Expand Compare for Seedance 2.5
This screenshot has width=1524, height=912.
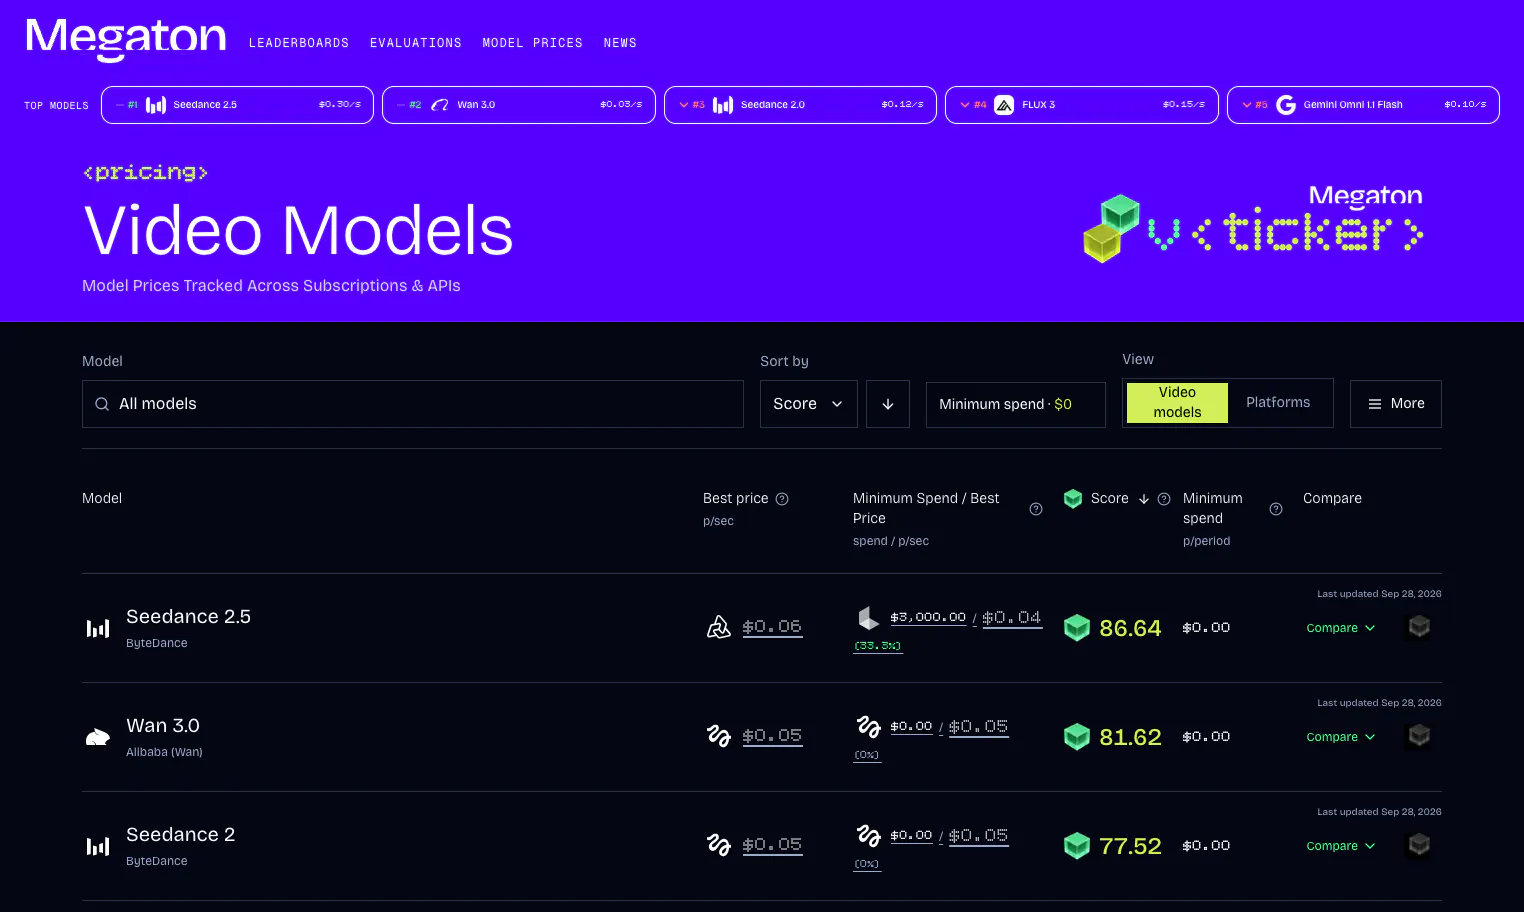(x=1341, y=628)
